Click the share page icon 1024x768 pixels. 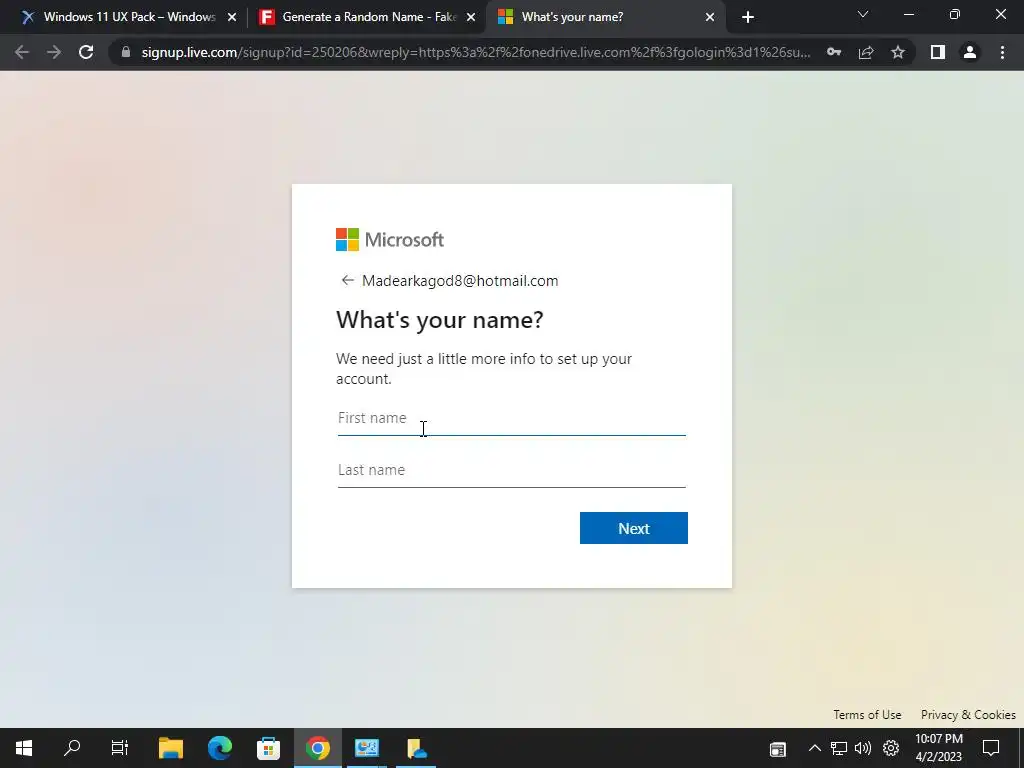coord(866,52)
